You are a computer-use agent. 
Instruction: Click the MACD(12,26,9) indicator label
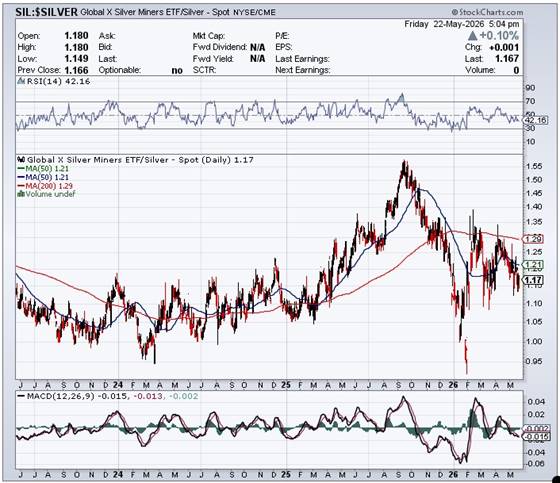tap(60, 396)
